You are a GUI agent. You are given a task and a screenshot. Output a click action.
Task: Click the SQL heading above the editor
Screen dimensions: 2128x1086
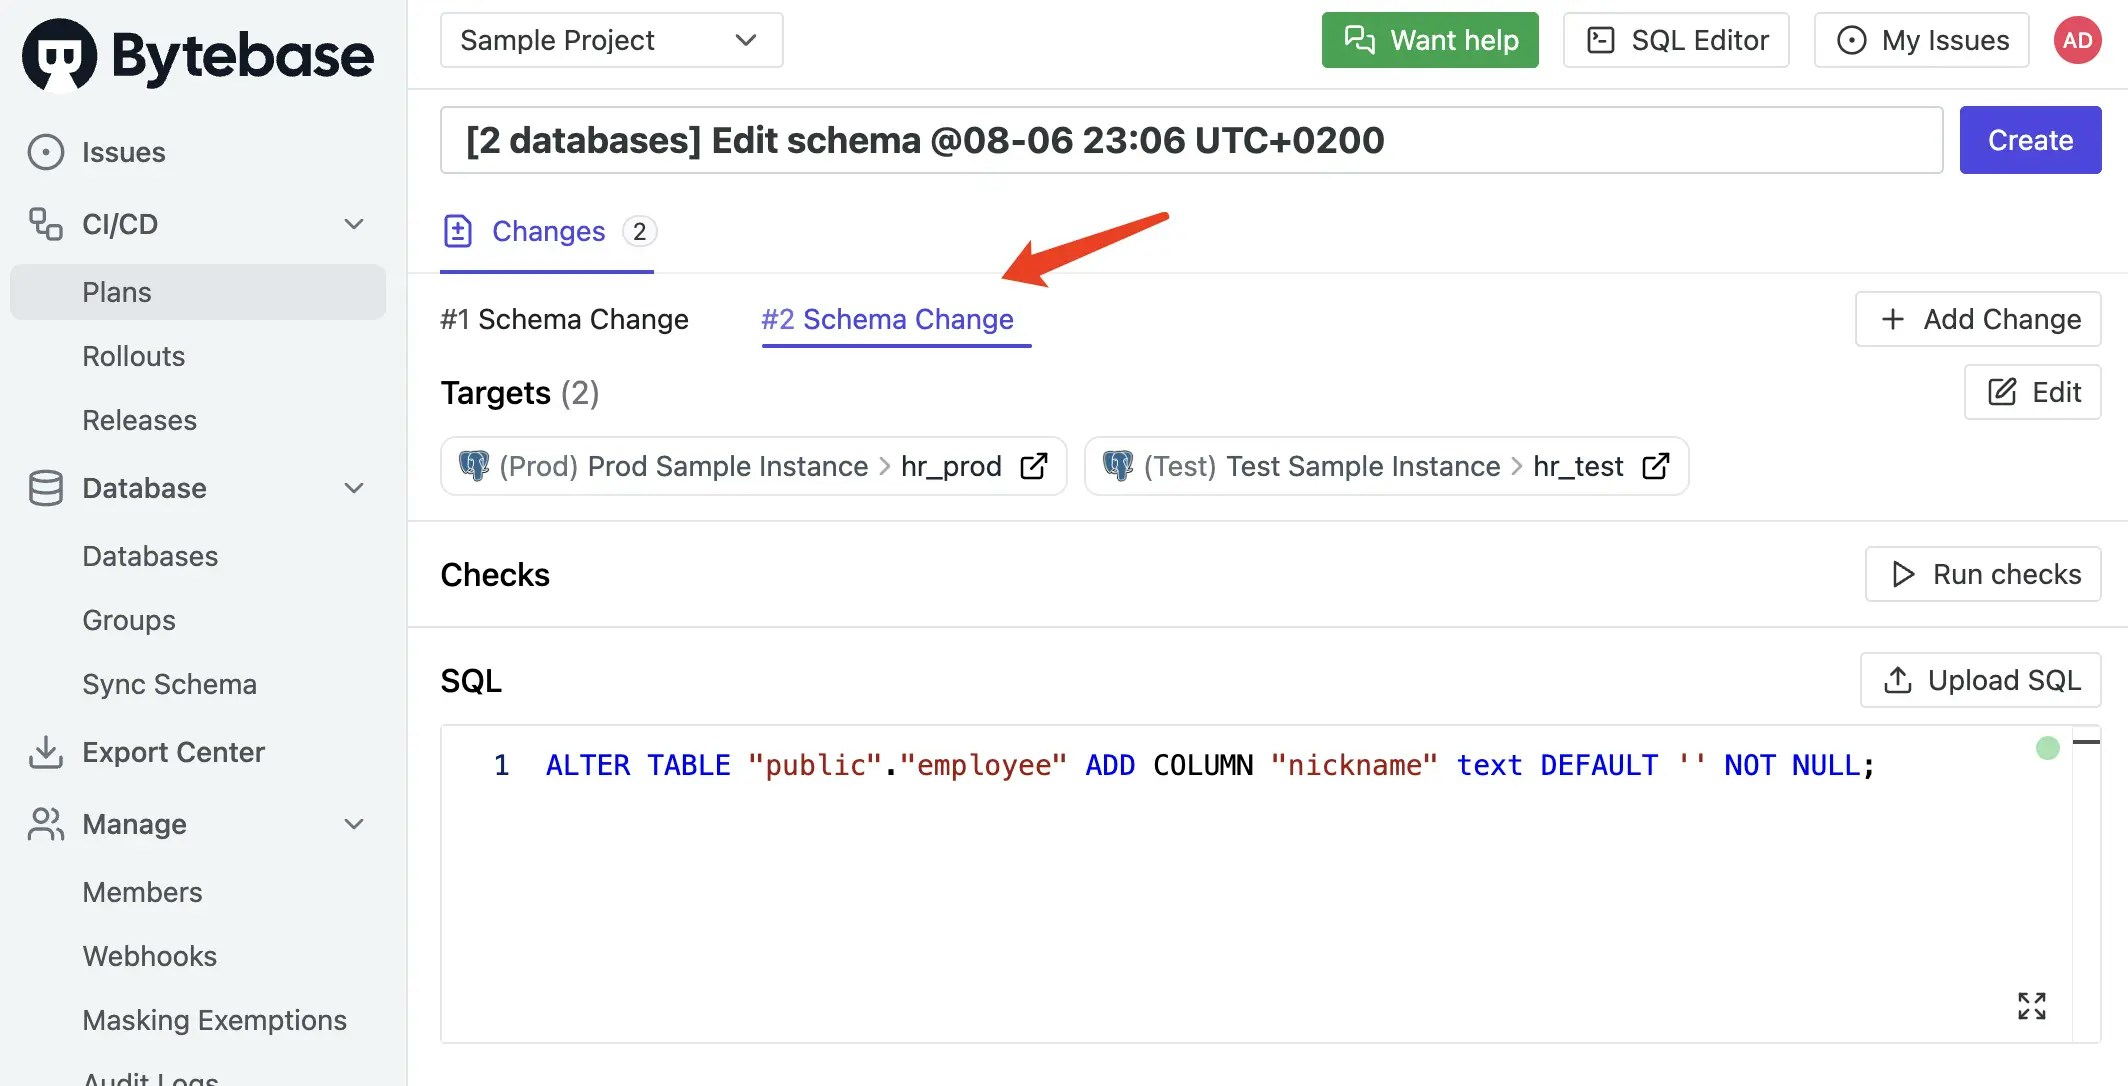pyautogui.click(x=471, y=681)
